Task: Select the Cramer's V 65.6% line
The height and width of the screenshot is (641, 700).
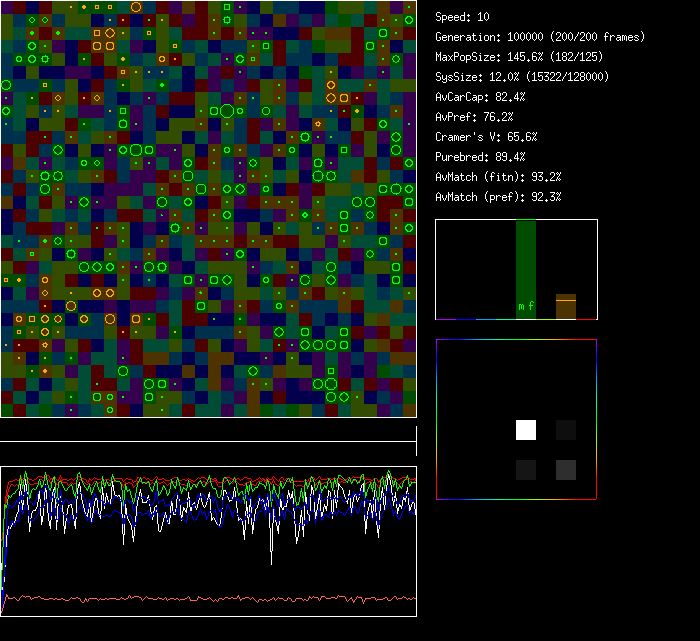Action: coord(486,137)
